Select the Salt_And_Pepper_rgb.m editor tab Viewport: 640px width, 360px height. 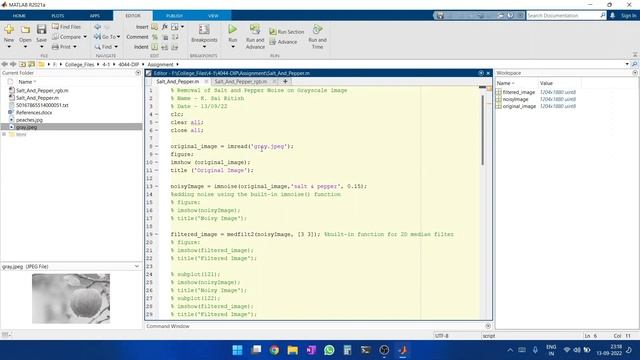[241, 82]
